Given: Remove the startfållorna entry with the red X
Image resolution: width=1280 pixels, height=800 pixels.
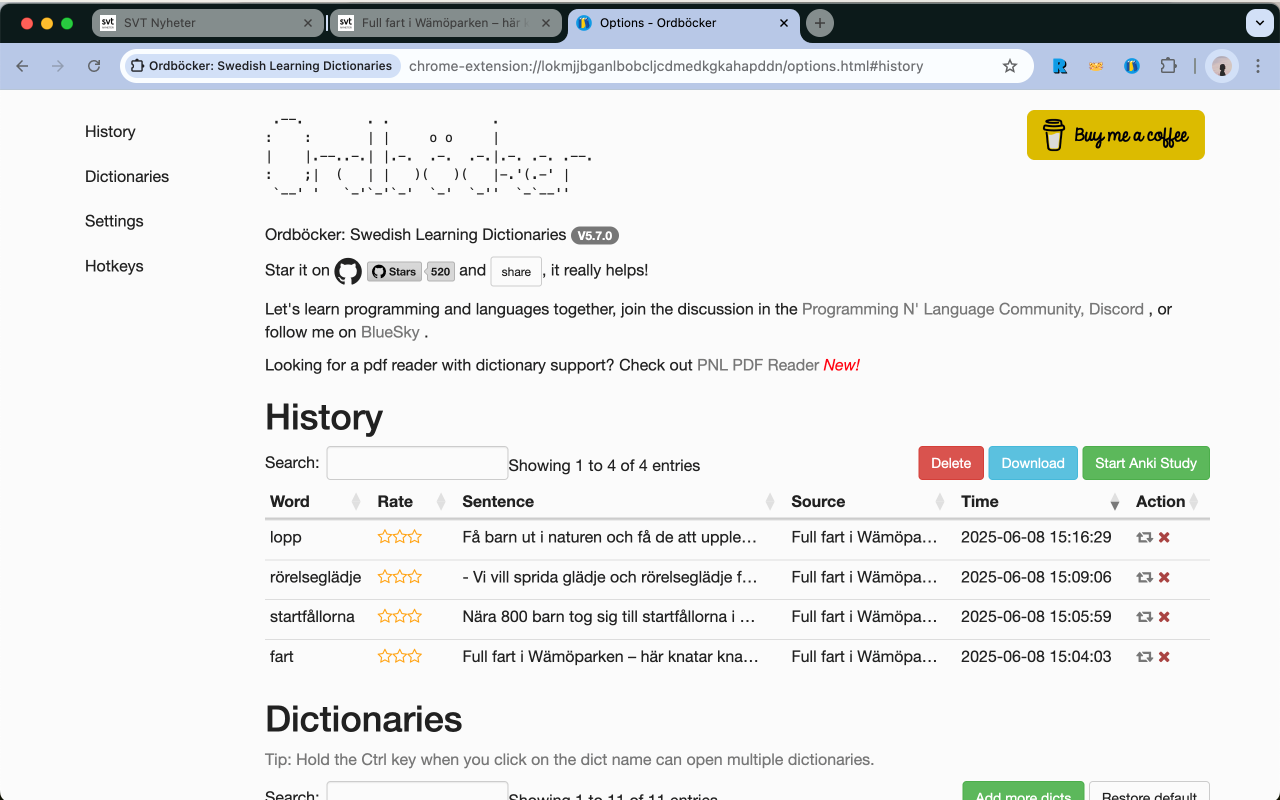Looking at the screenshot, I should 1164,617.
